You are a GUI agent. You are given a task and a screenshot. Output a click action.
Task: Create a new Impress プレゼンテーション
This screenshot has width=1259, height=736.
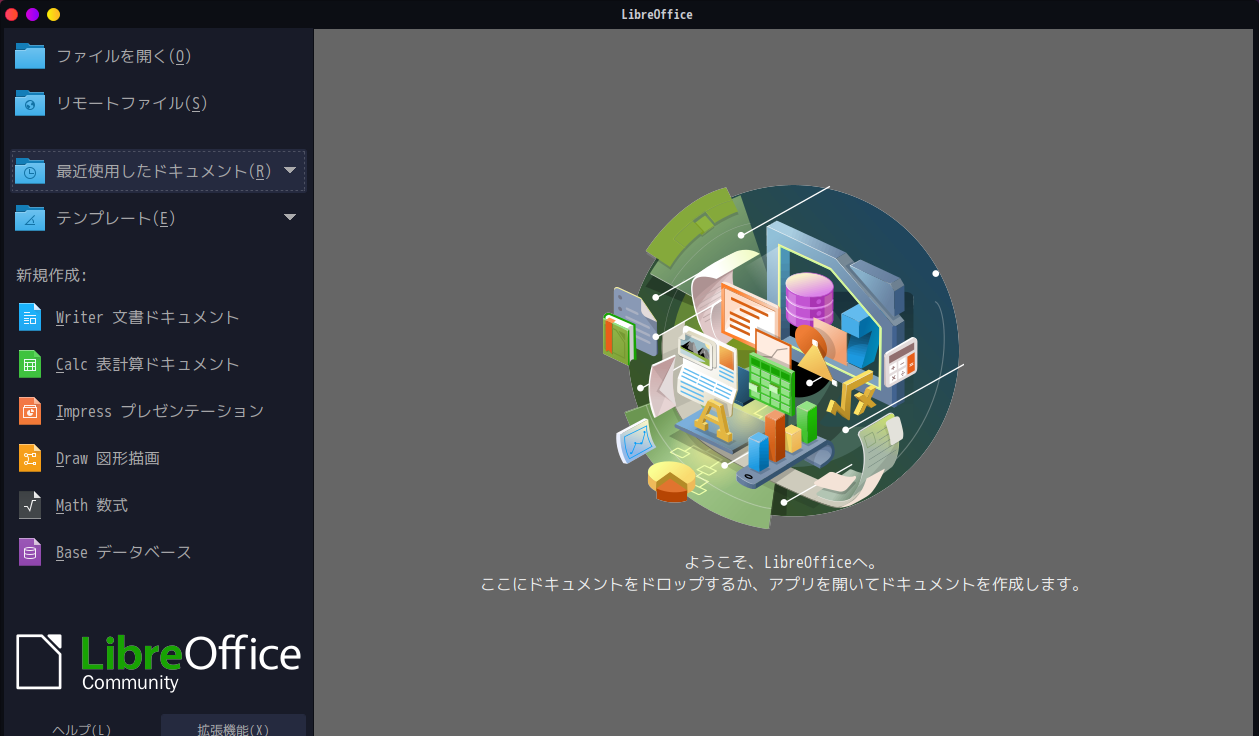coord(158,411)
